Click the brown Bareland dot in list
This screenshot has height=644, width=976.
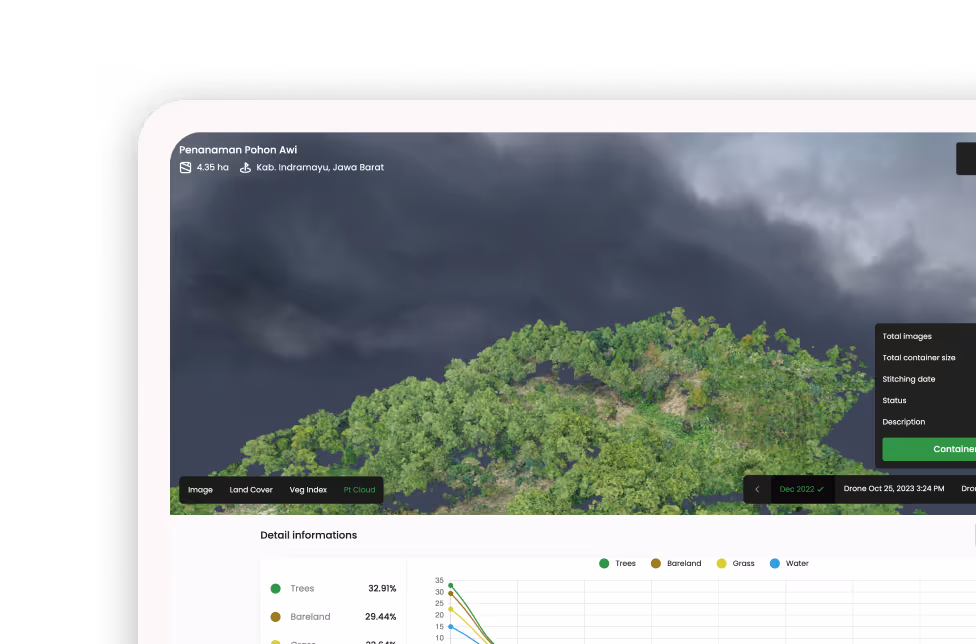click(276, 617)
